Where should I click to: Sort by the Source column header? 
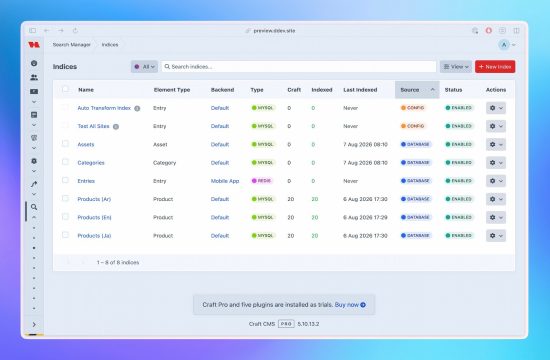(417, 90)
